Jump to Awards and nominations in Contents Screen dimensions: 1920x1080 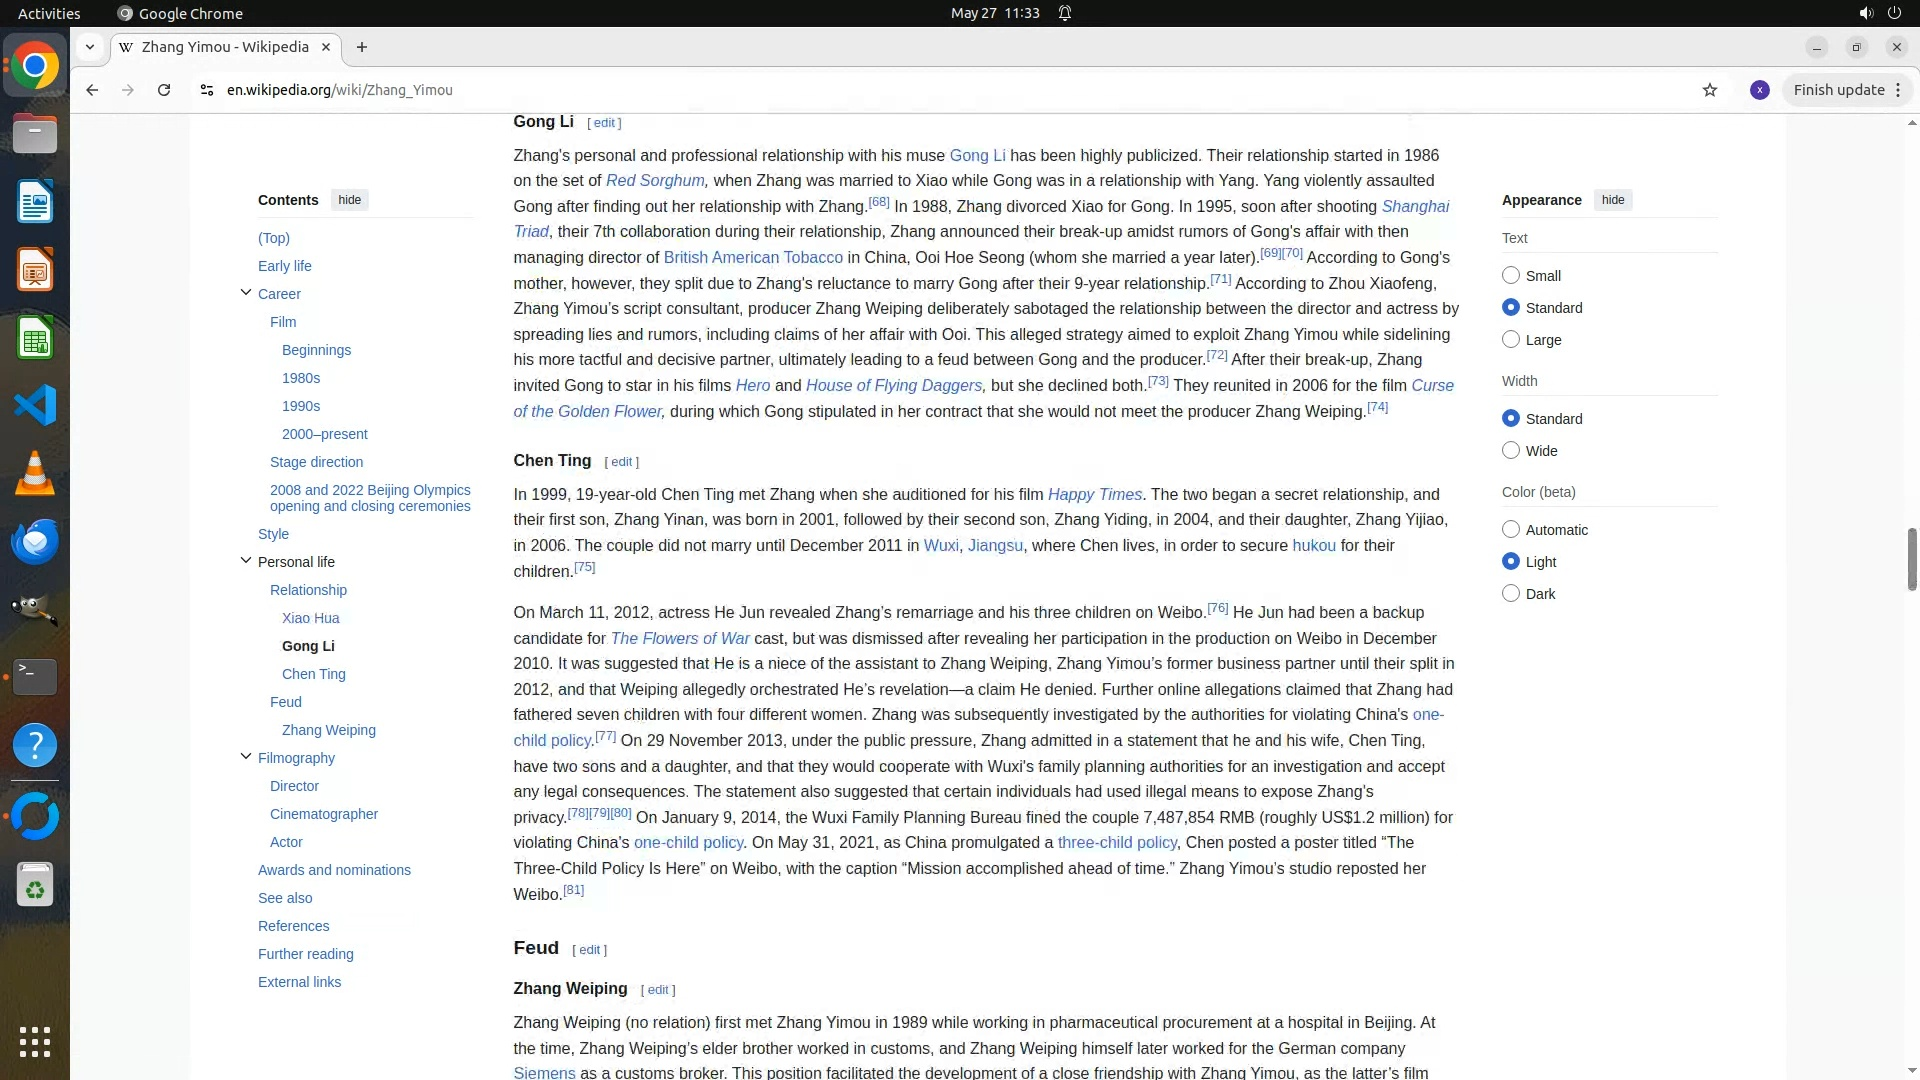pyautogui.click(x=334, y=870)
